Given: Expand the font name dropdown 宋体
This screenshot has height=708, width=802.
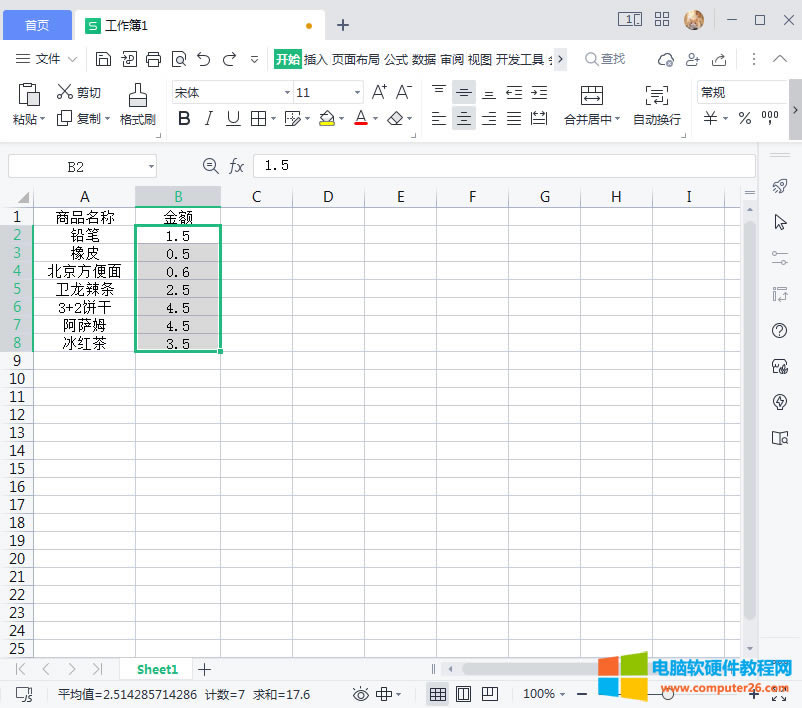Looking at the screenshot, I should click(287, 93).
